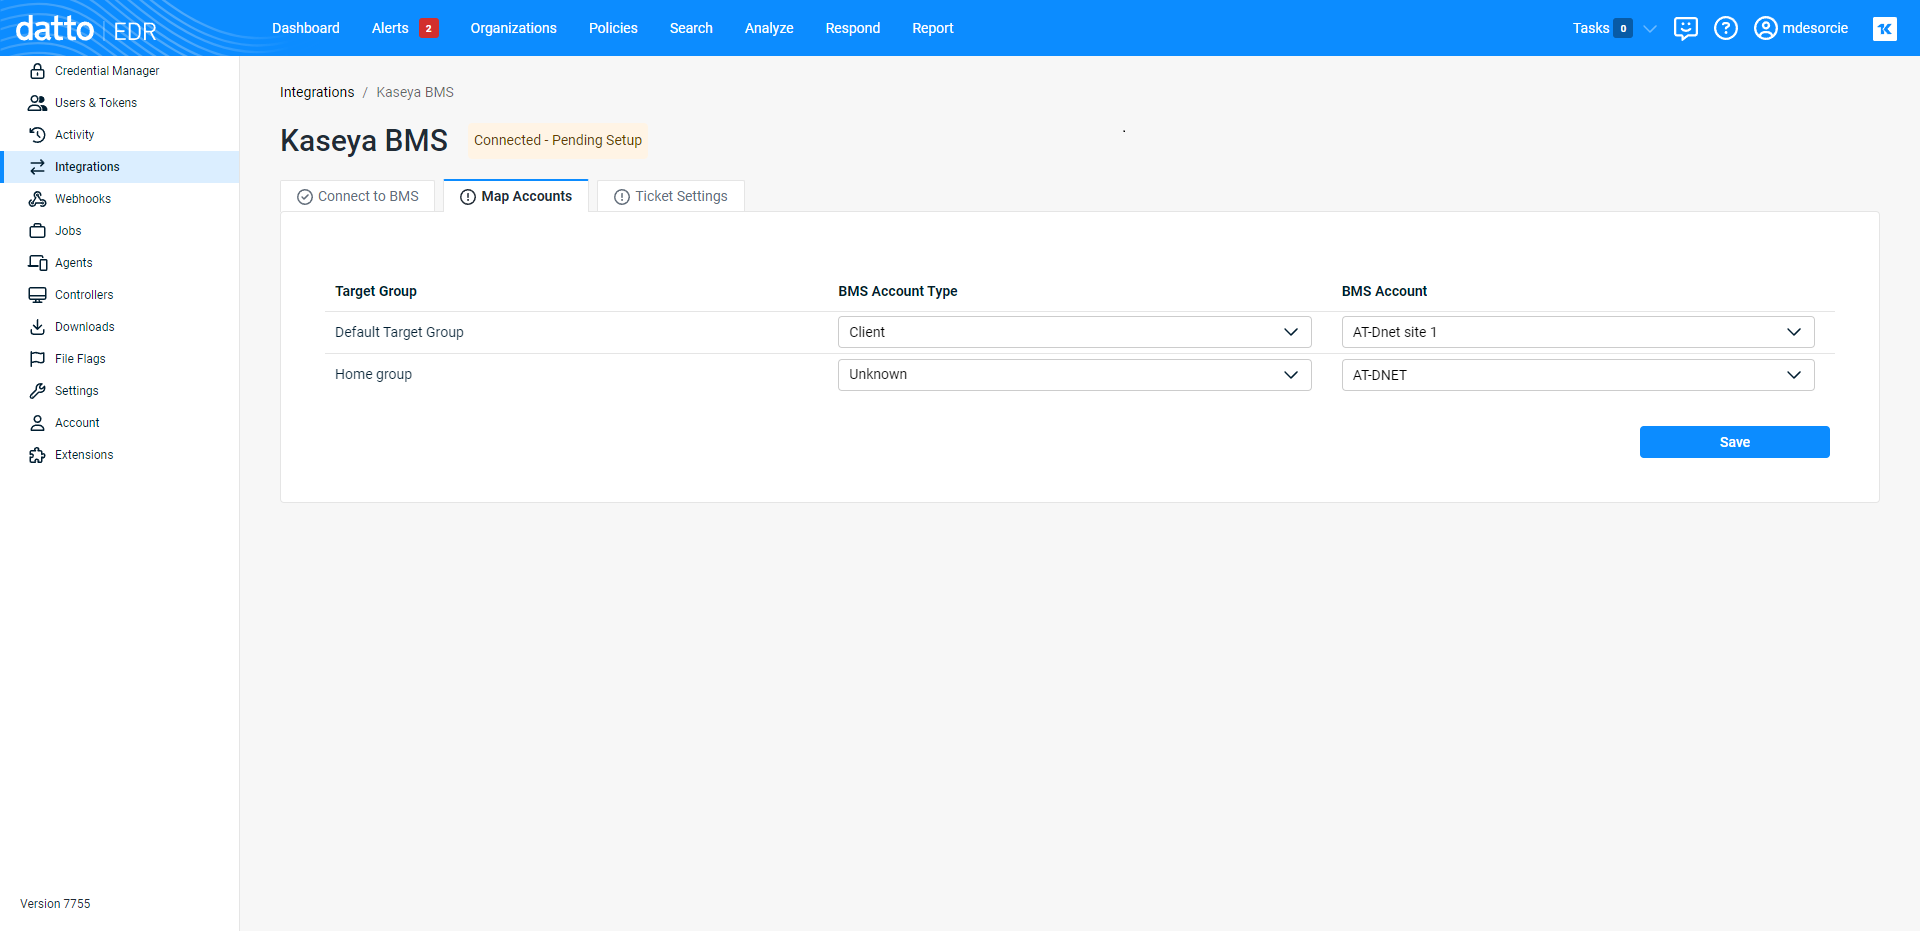Click the Downloads arrow icon

(x=37, y=327)
